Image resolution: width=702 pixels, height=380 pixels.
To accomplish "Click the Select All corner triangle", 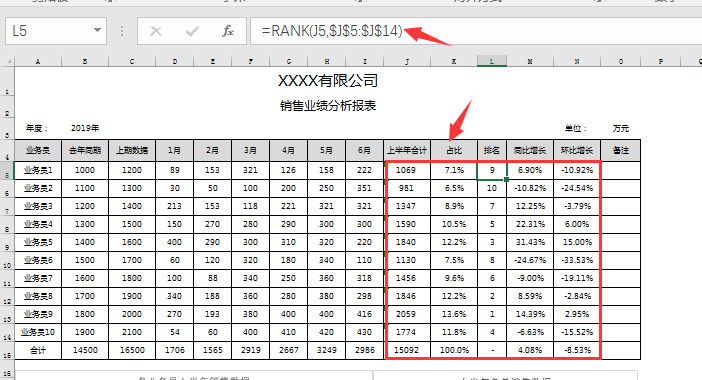I will click(x=8, y=61).
